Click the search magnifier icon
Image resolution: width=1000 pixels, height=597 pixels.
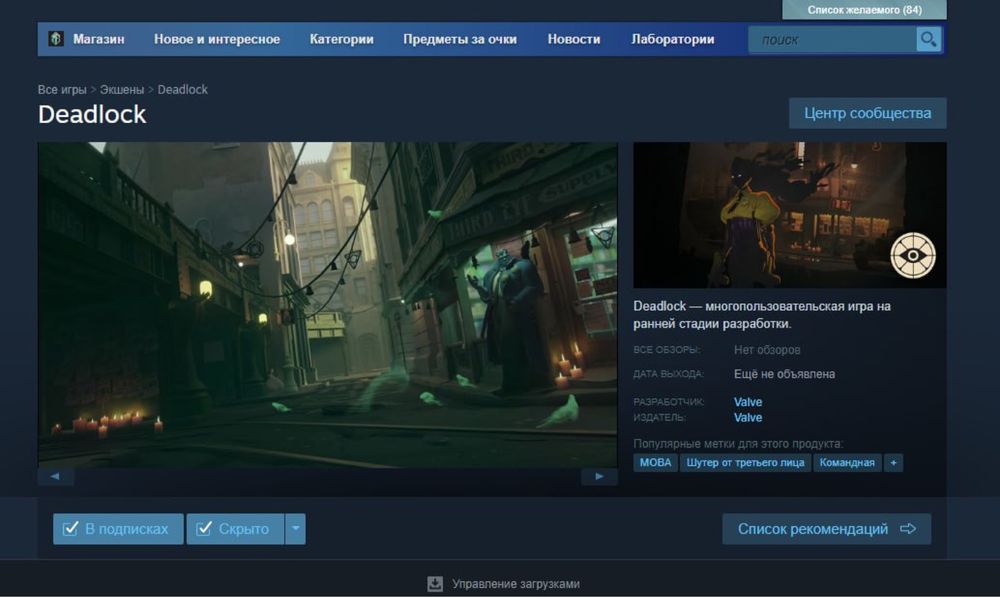pos(929,40)
